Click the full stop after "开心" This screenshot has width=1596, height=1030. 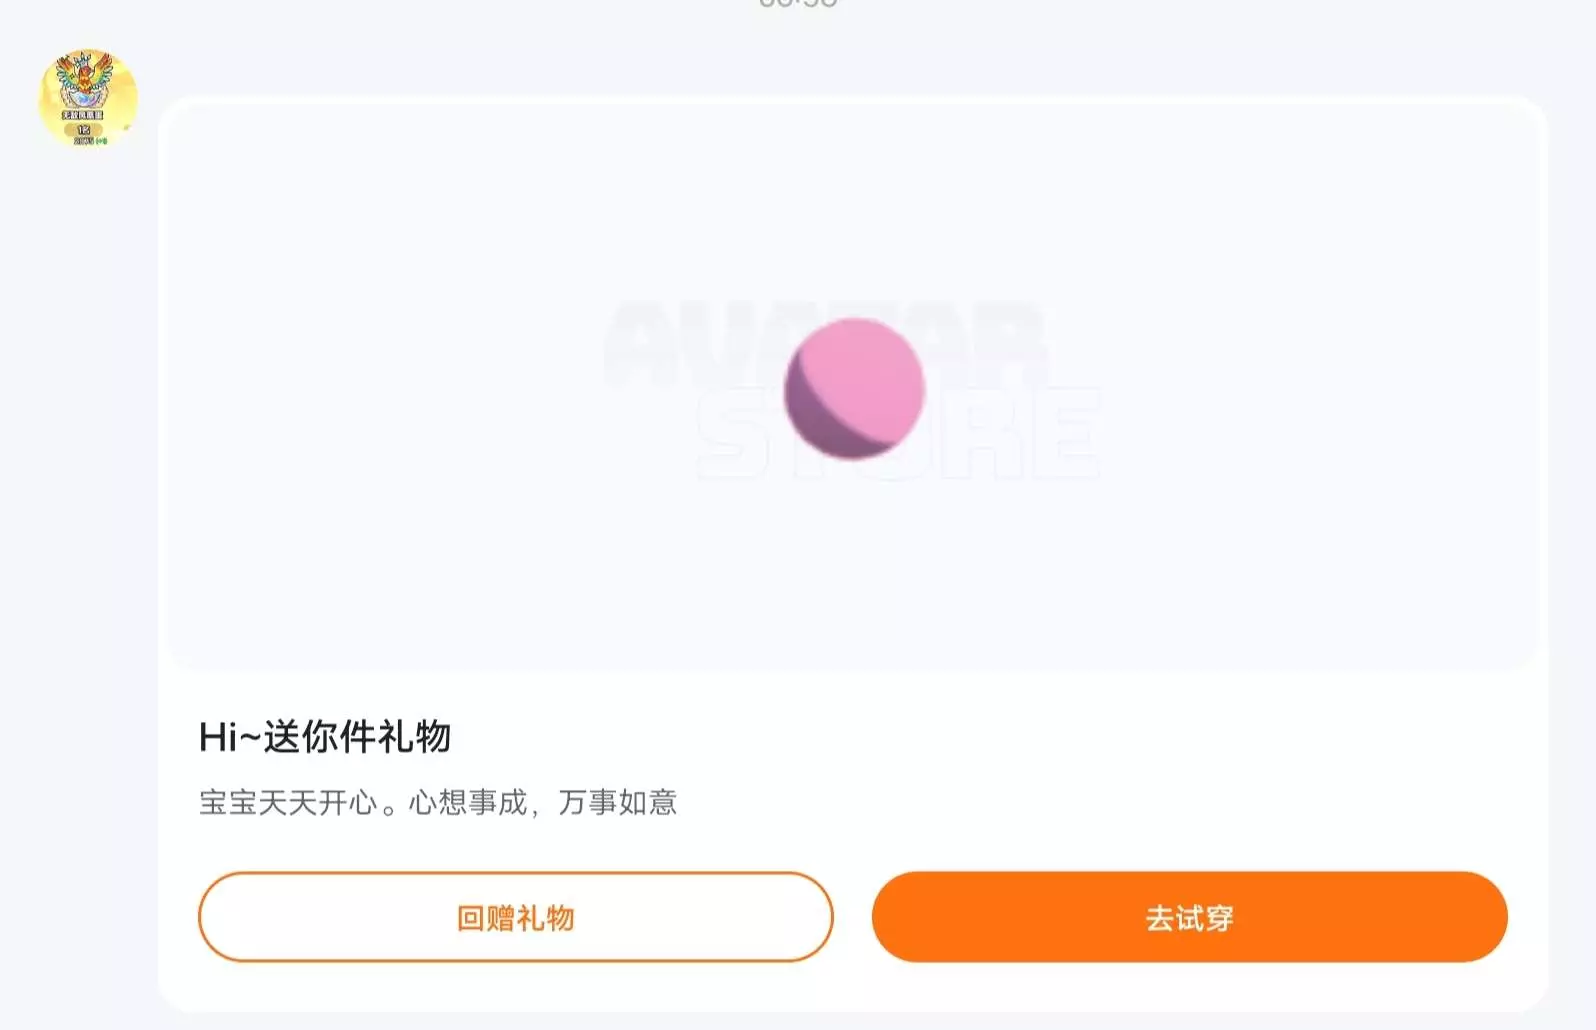point(390,806)
